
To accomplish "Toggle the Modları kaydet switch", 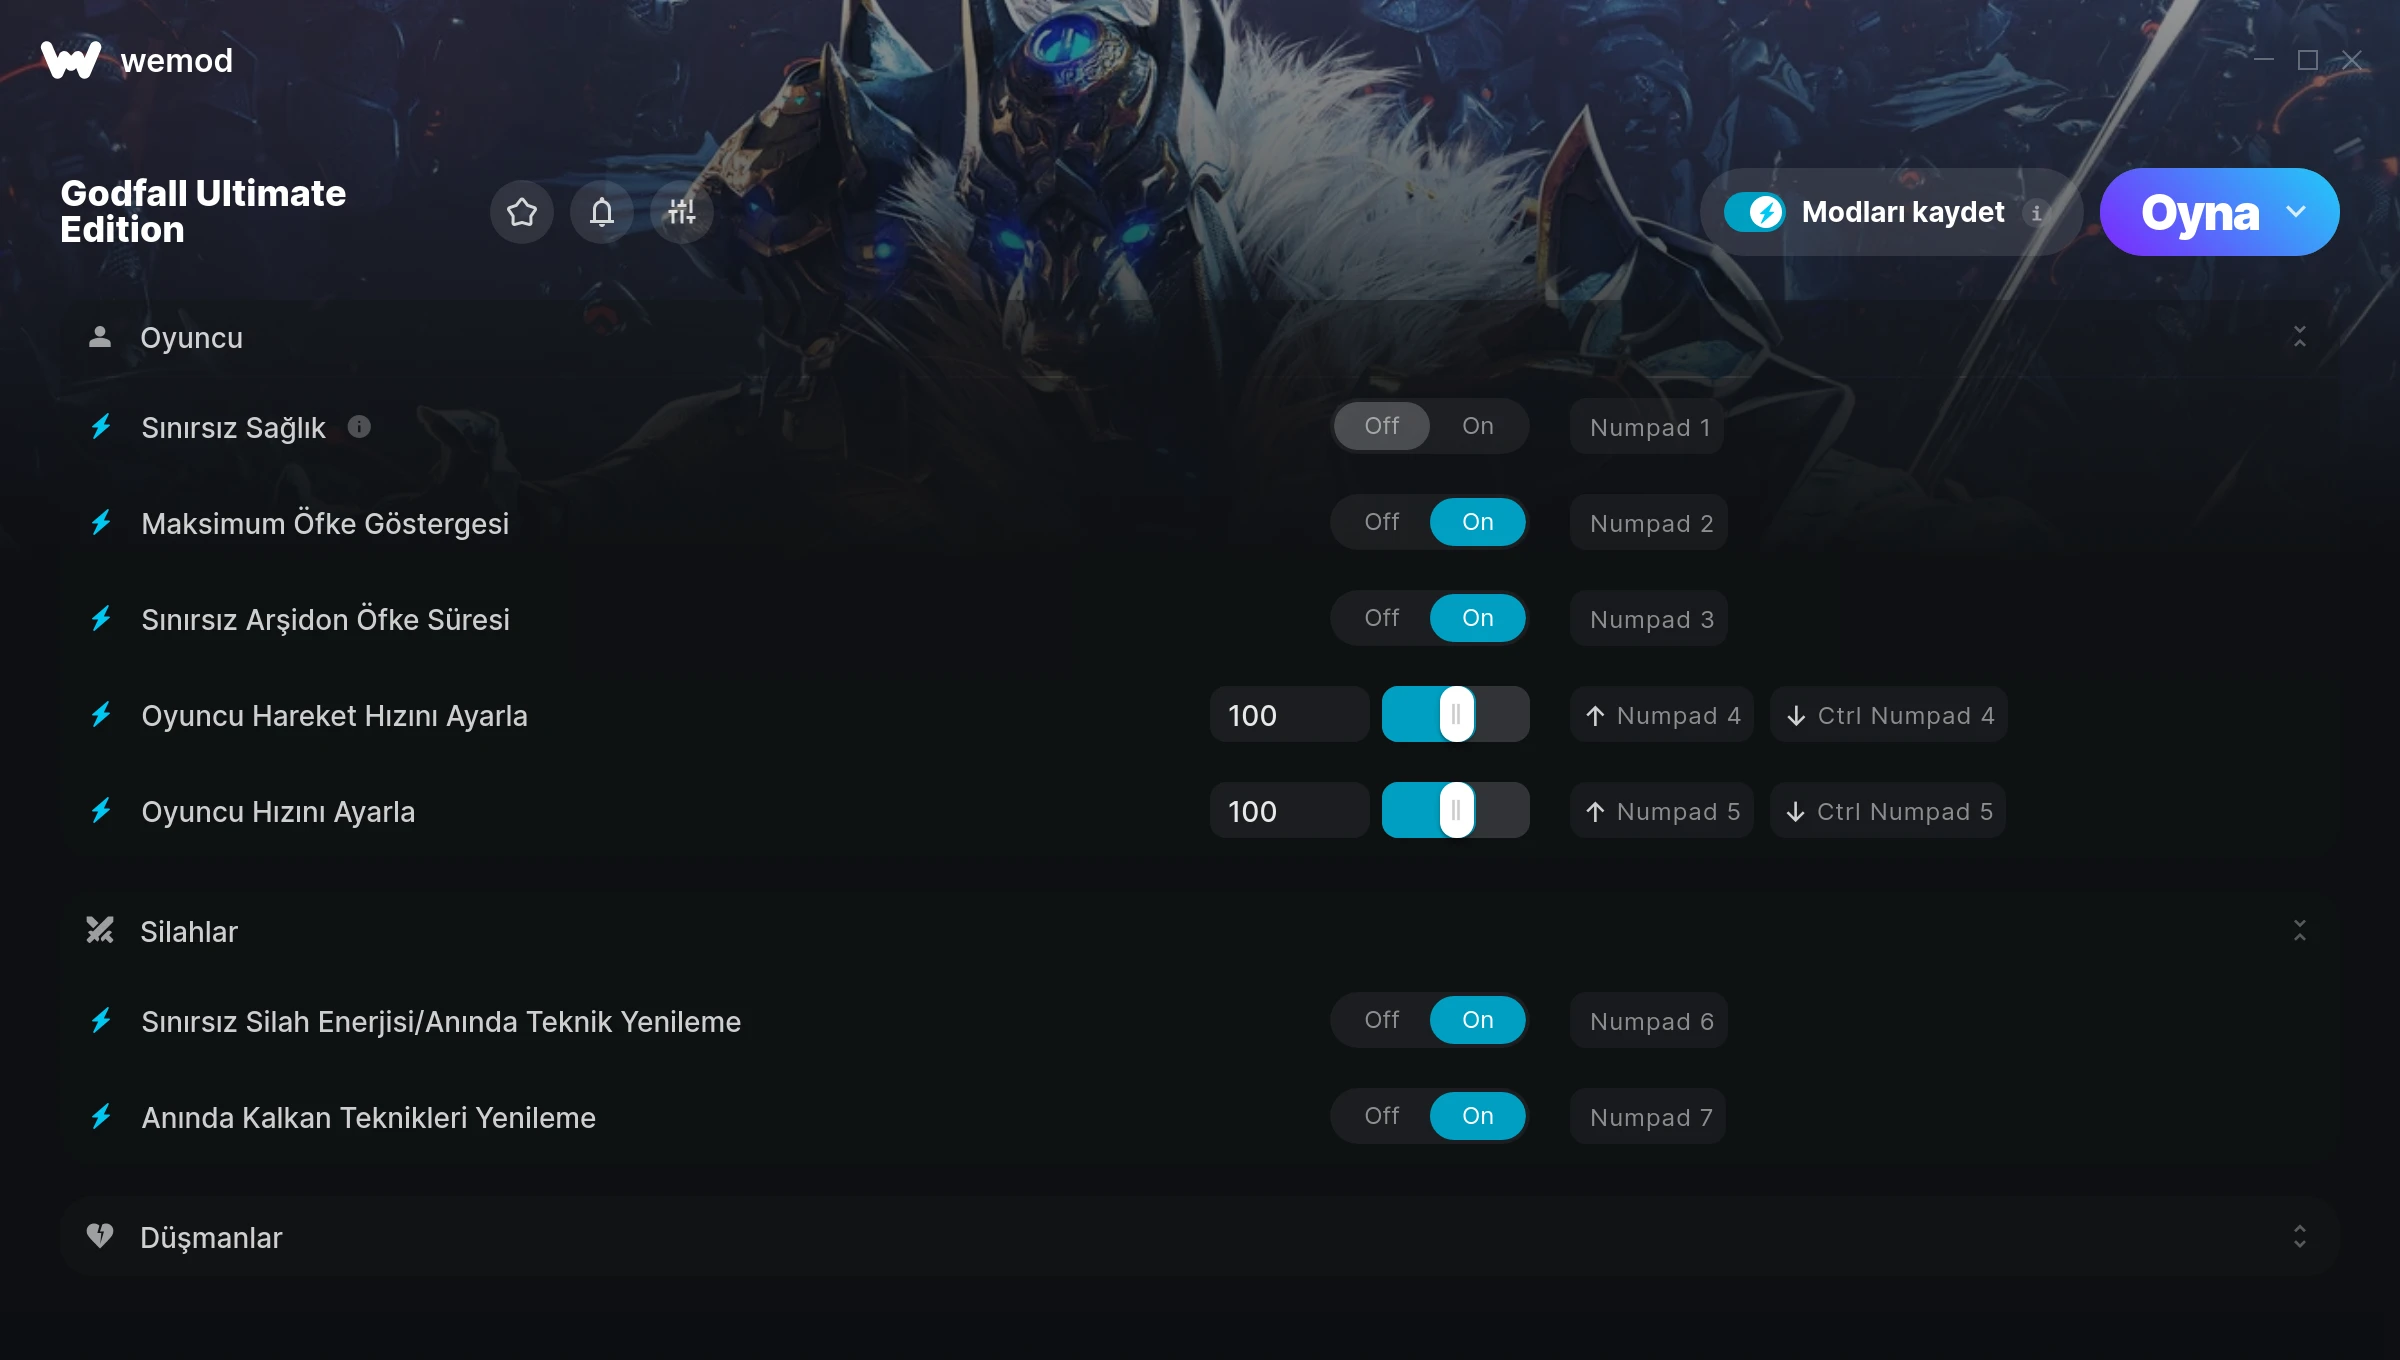I will (1754, 212).
